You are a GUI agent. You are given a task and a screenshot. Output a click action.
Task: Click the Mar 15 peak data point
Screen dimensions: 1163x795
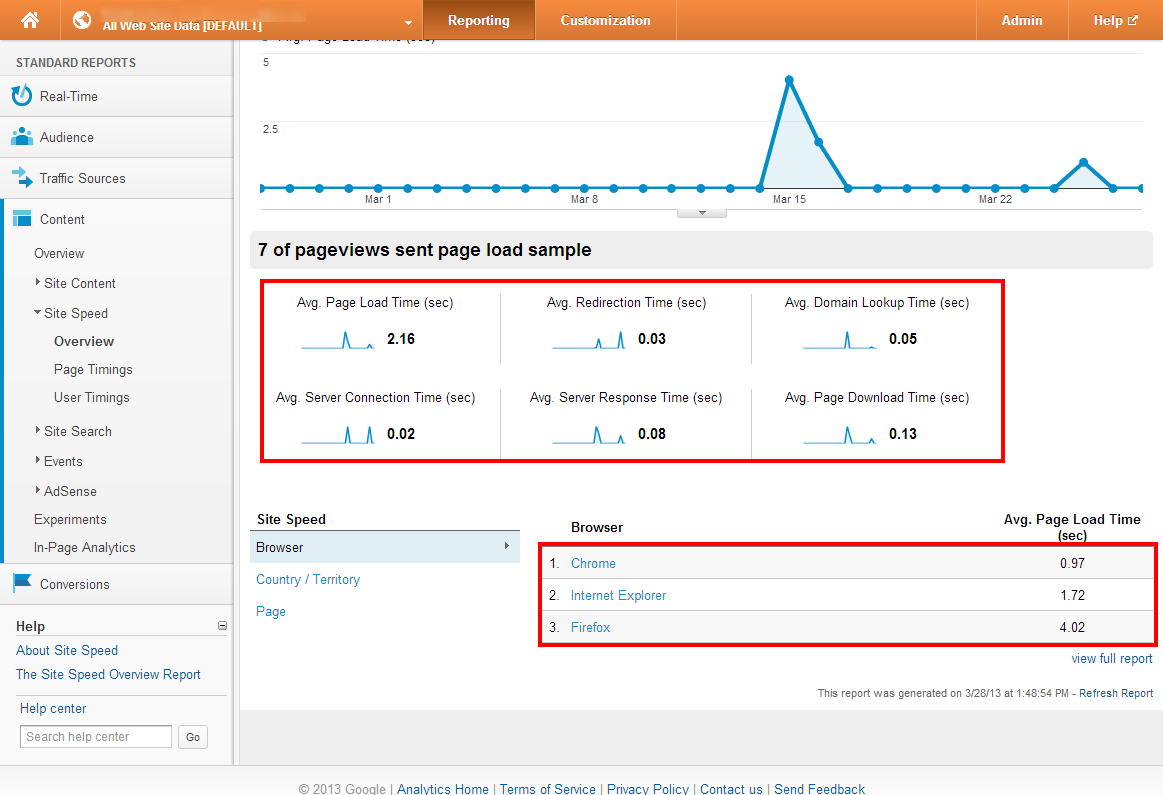(789, 80)
